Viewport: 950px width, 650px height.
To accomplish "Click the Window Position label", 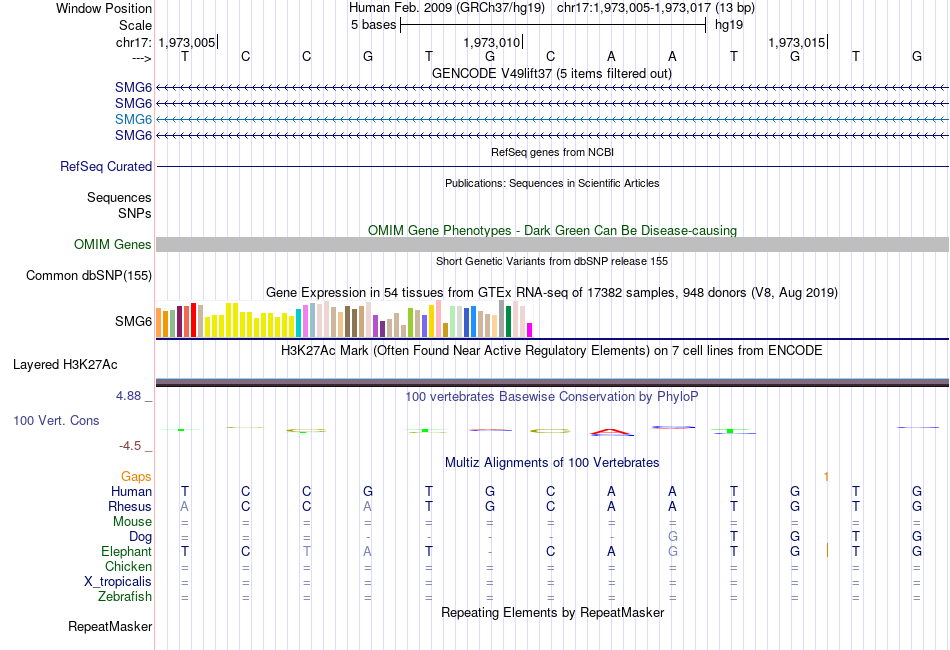I will (104, 8).
